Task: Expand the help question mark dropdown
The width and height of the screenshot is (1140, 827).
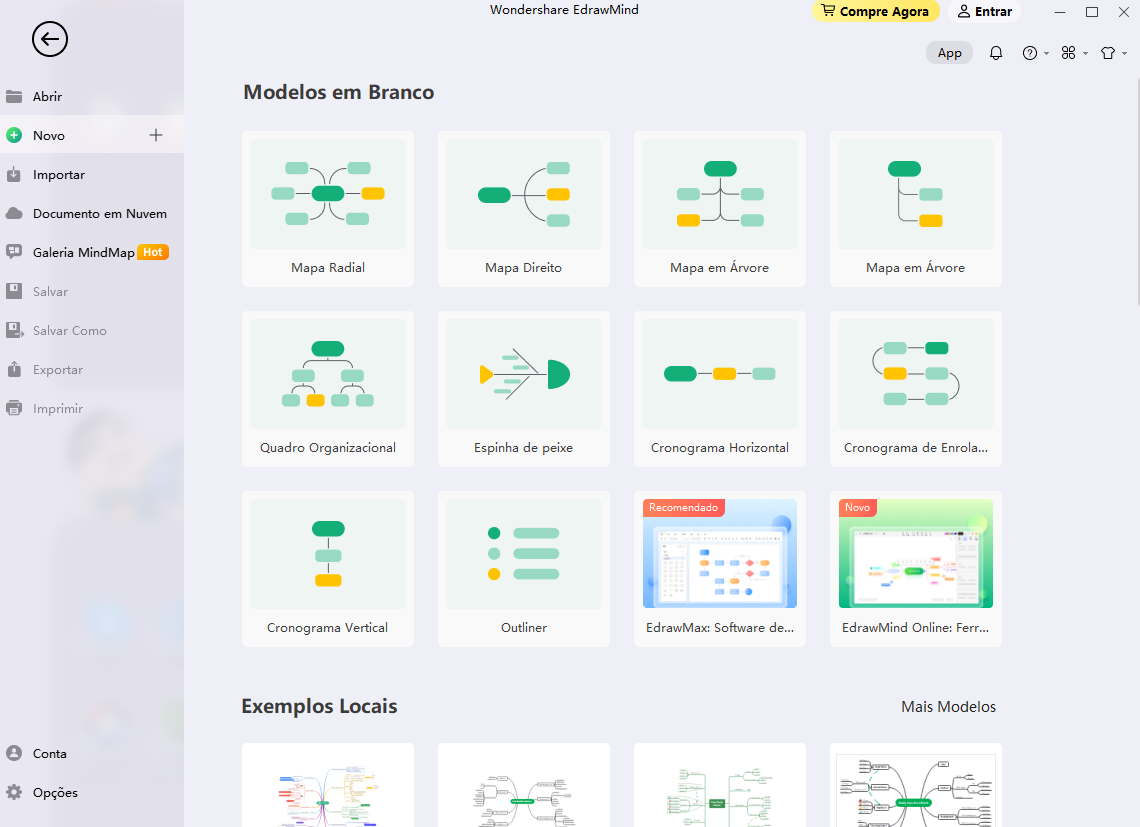Action: [1034, 53]
